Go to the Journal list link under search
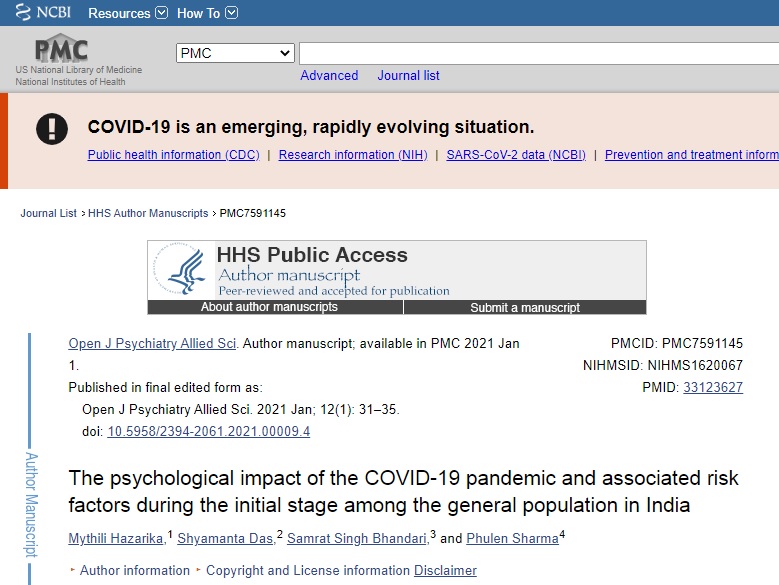This screenshot has height=585, width=779. [408, 76]
